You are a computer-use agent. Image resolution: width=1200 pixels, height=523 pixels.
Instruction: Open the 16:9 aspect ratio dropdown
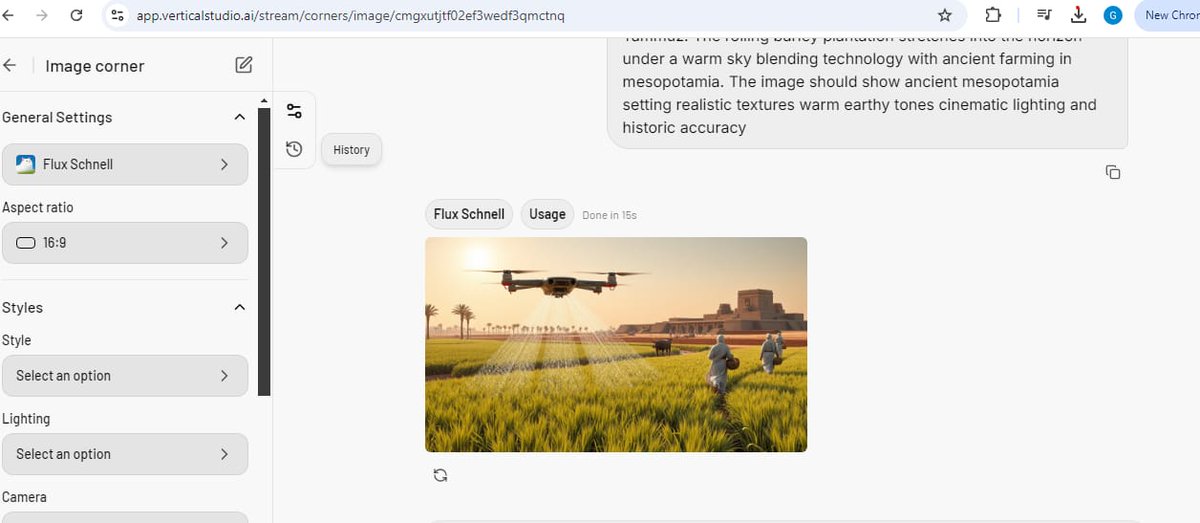click(x=125, y=243)
